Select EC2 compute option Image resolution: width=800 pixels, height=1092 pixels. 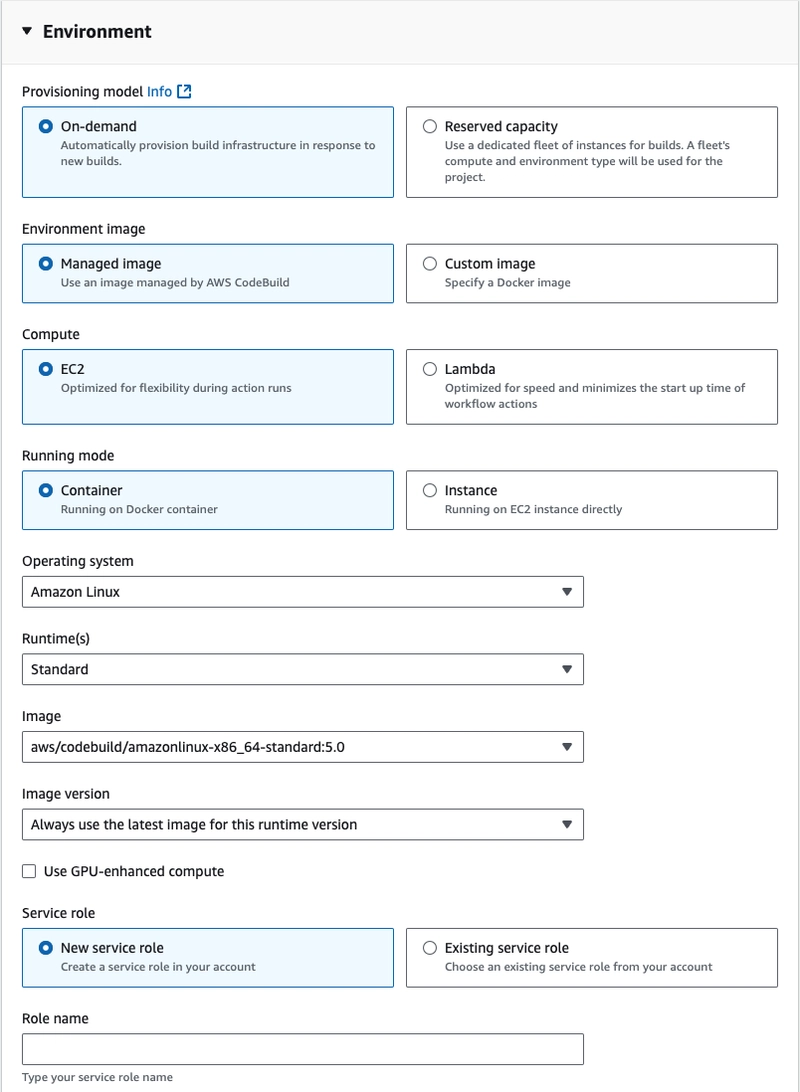tap(45, 368)
